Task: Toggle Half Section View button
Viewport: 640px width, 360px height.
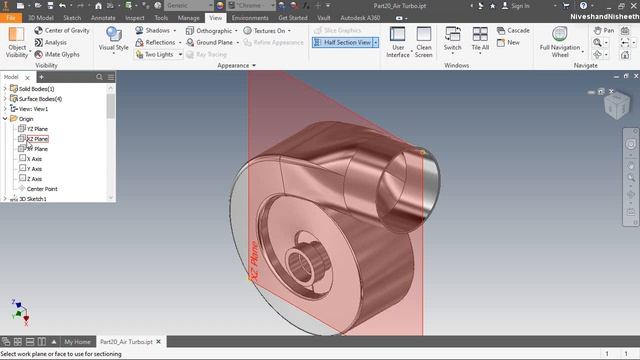Action: (343, 42)
